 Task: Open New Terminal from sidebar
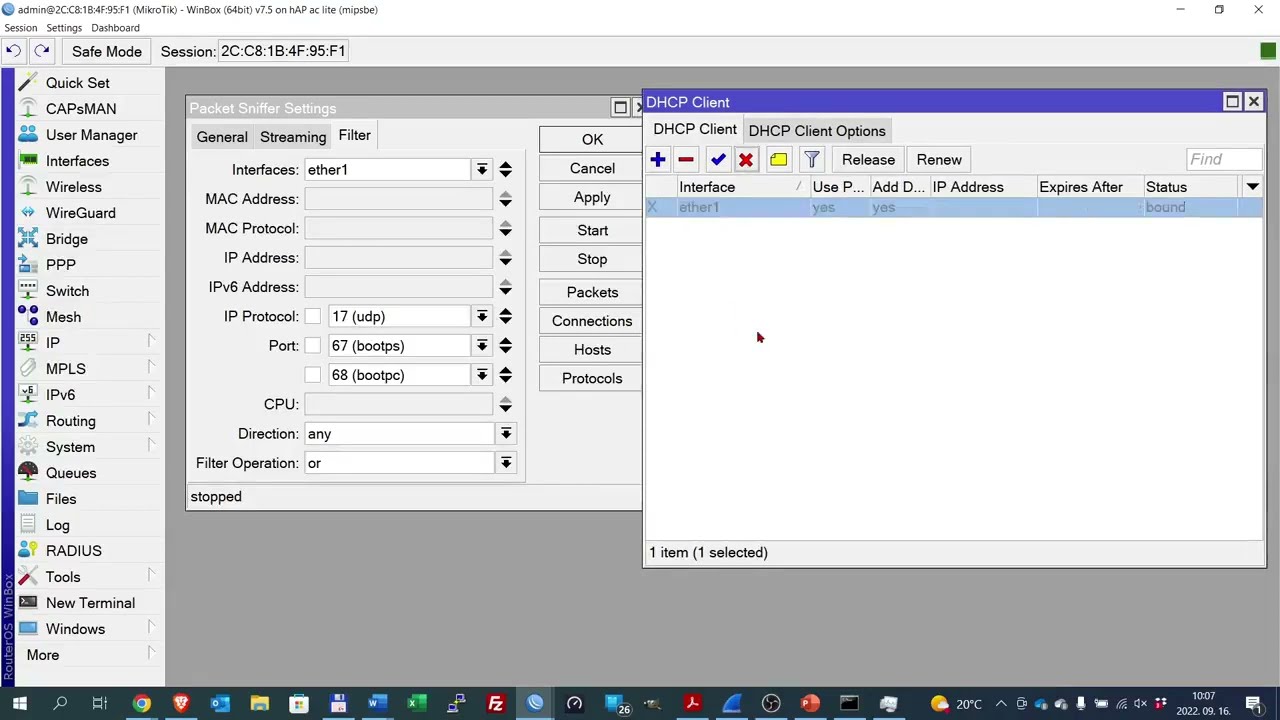click(90, 603)
